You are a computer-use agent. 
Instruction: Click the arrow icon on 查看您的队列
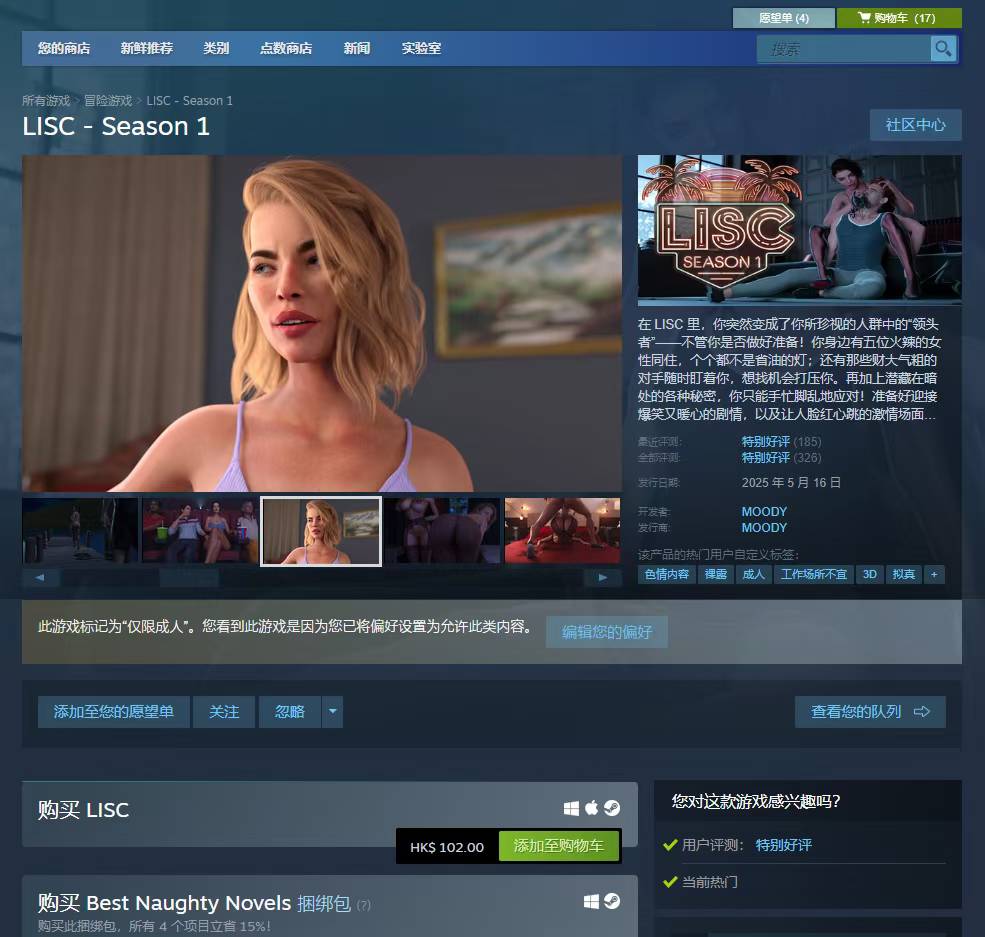[x=922, y=712]
